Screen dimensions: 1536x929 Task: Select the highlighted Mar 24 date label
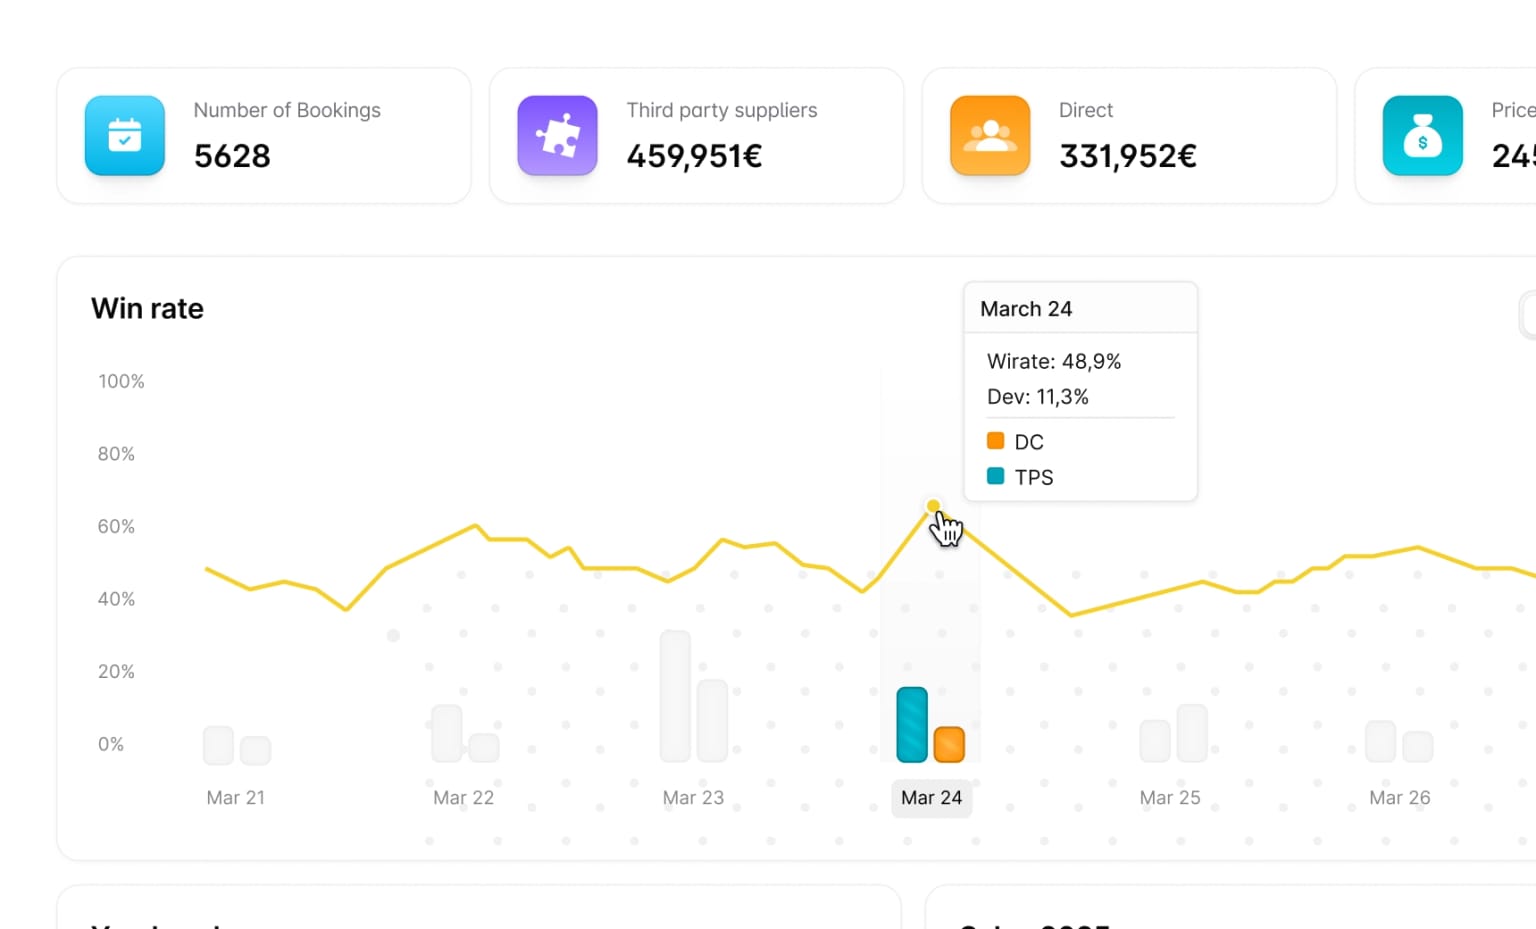pyautogui.click(x=931, y=798)
